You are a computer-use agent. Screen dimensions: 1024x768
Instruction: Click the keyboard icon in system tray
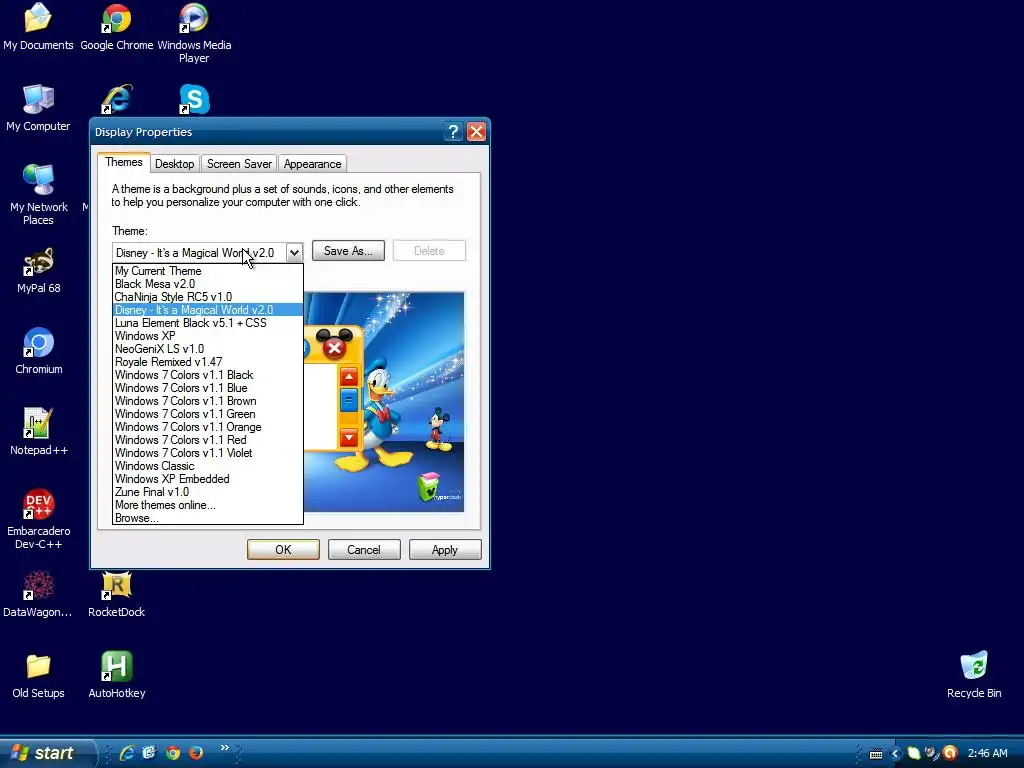coord(876,754)
